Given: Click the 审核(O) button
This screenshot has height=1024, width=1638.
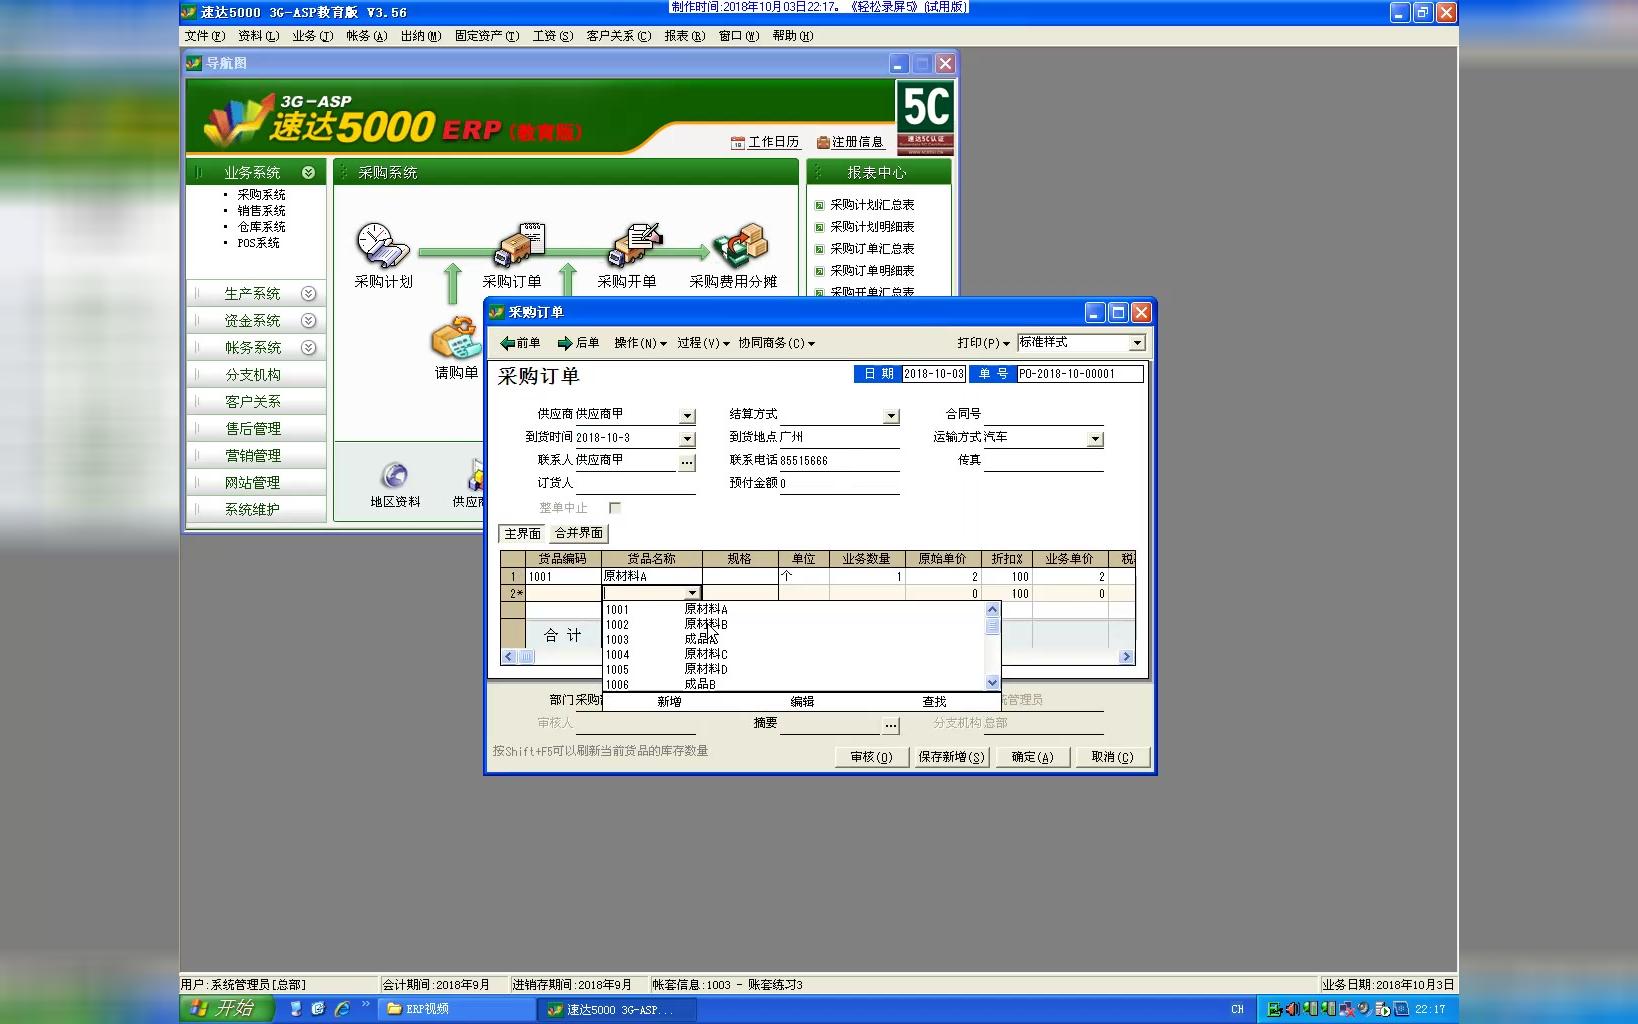Looking at the screenshot, I should coord(871,758).
